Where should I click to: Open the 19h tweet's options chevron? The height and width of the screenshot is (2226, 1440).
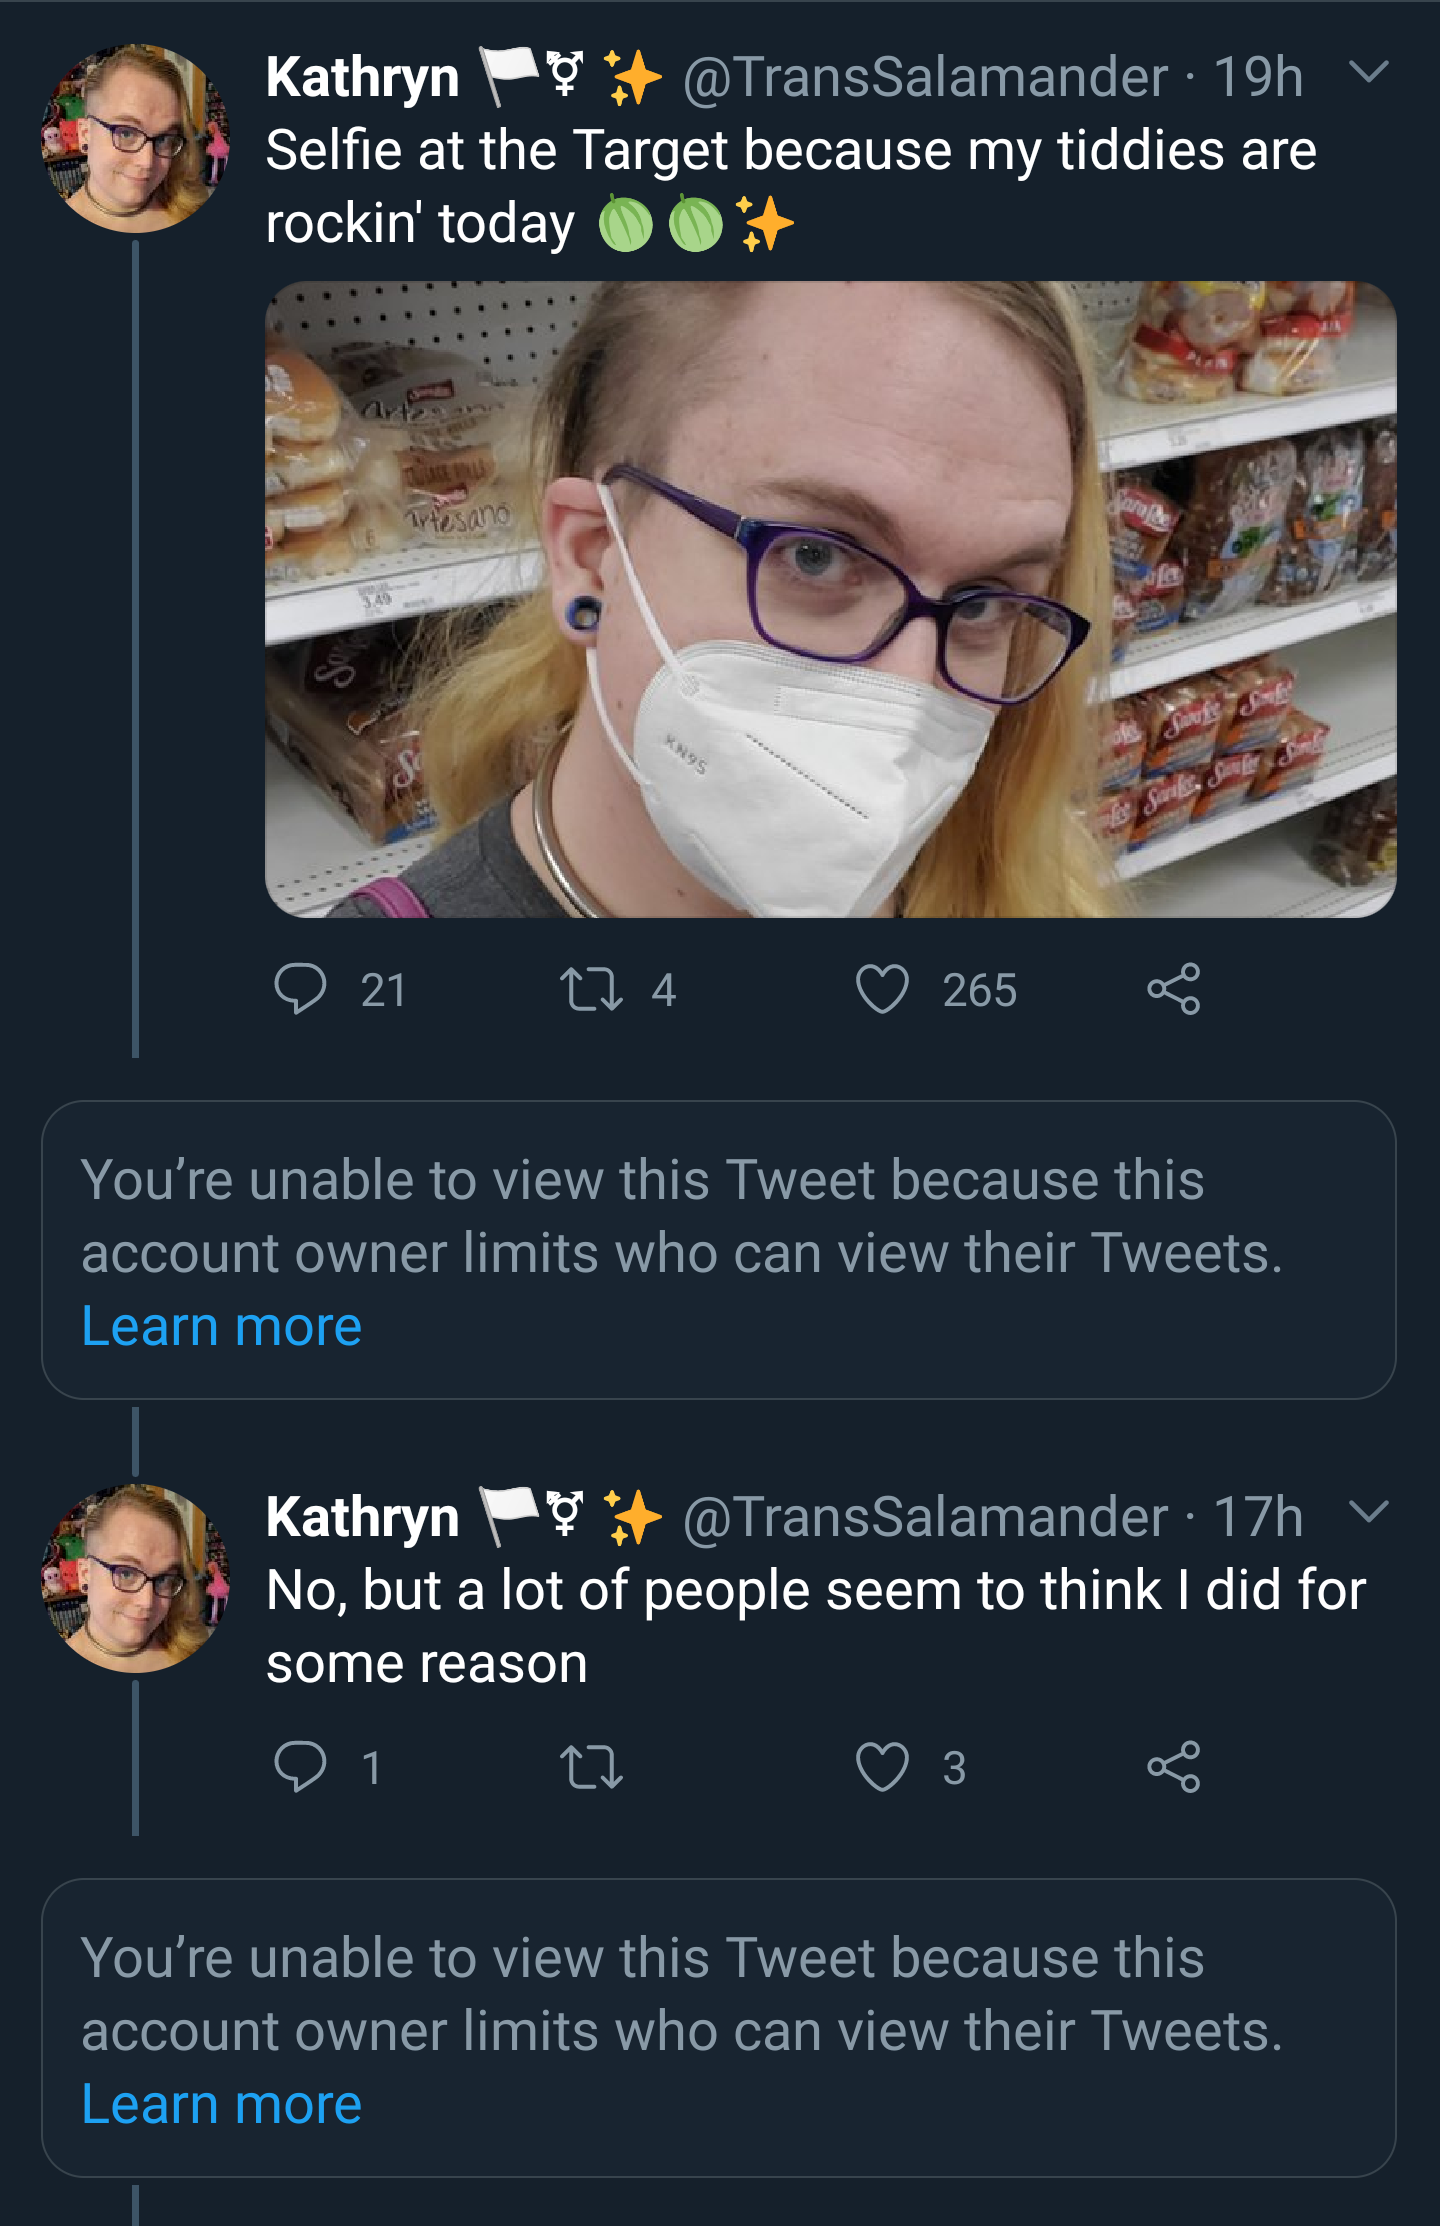1368,71
